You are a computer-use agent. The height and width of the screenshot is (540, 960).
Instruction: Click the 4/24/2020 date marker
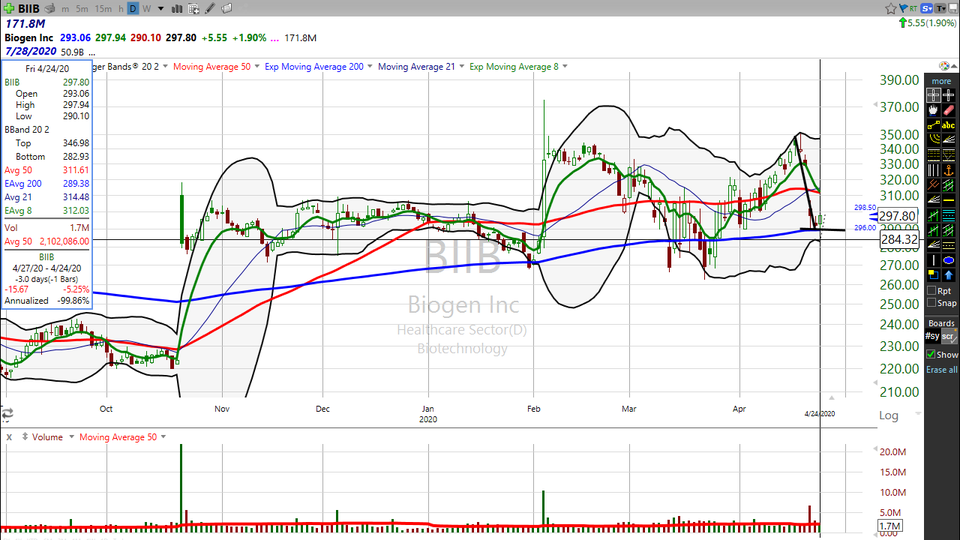[819, 414]
